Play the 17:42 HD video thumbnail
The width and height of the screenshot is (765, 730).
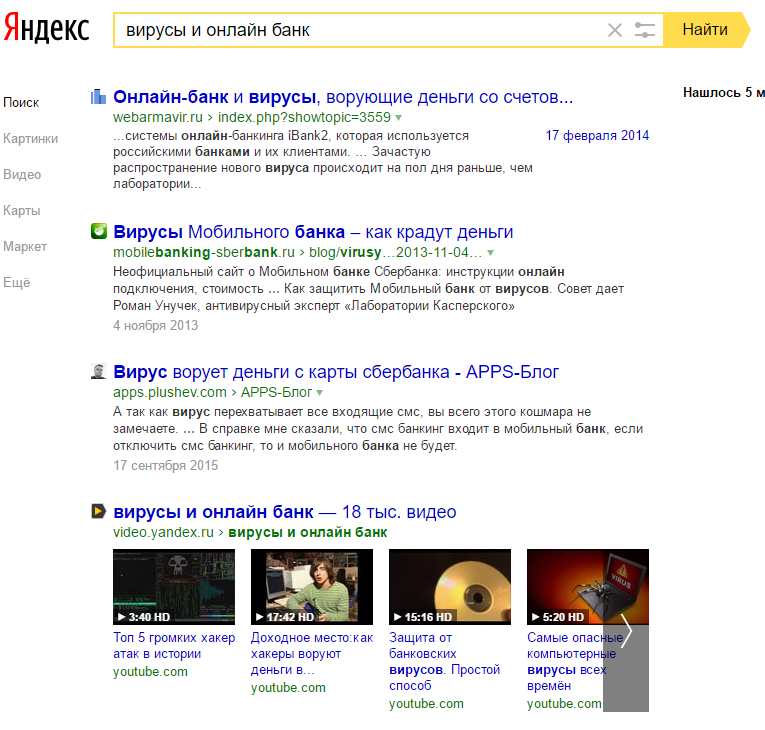(312, 587)
